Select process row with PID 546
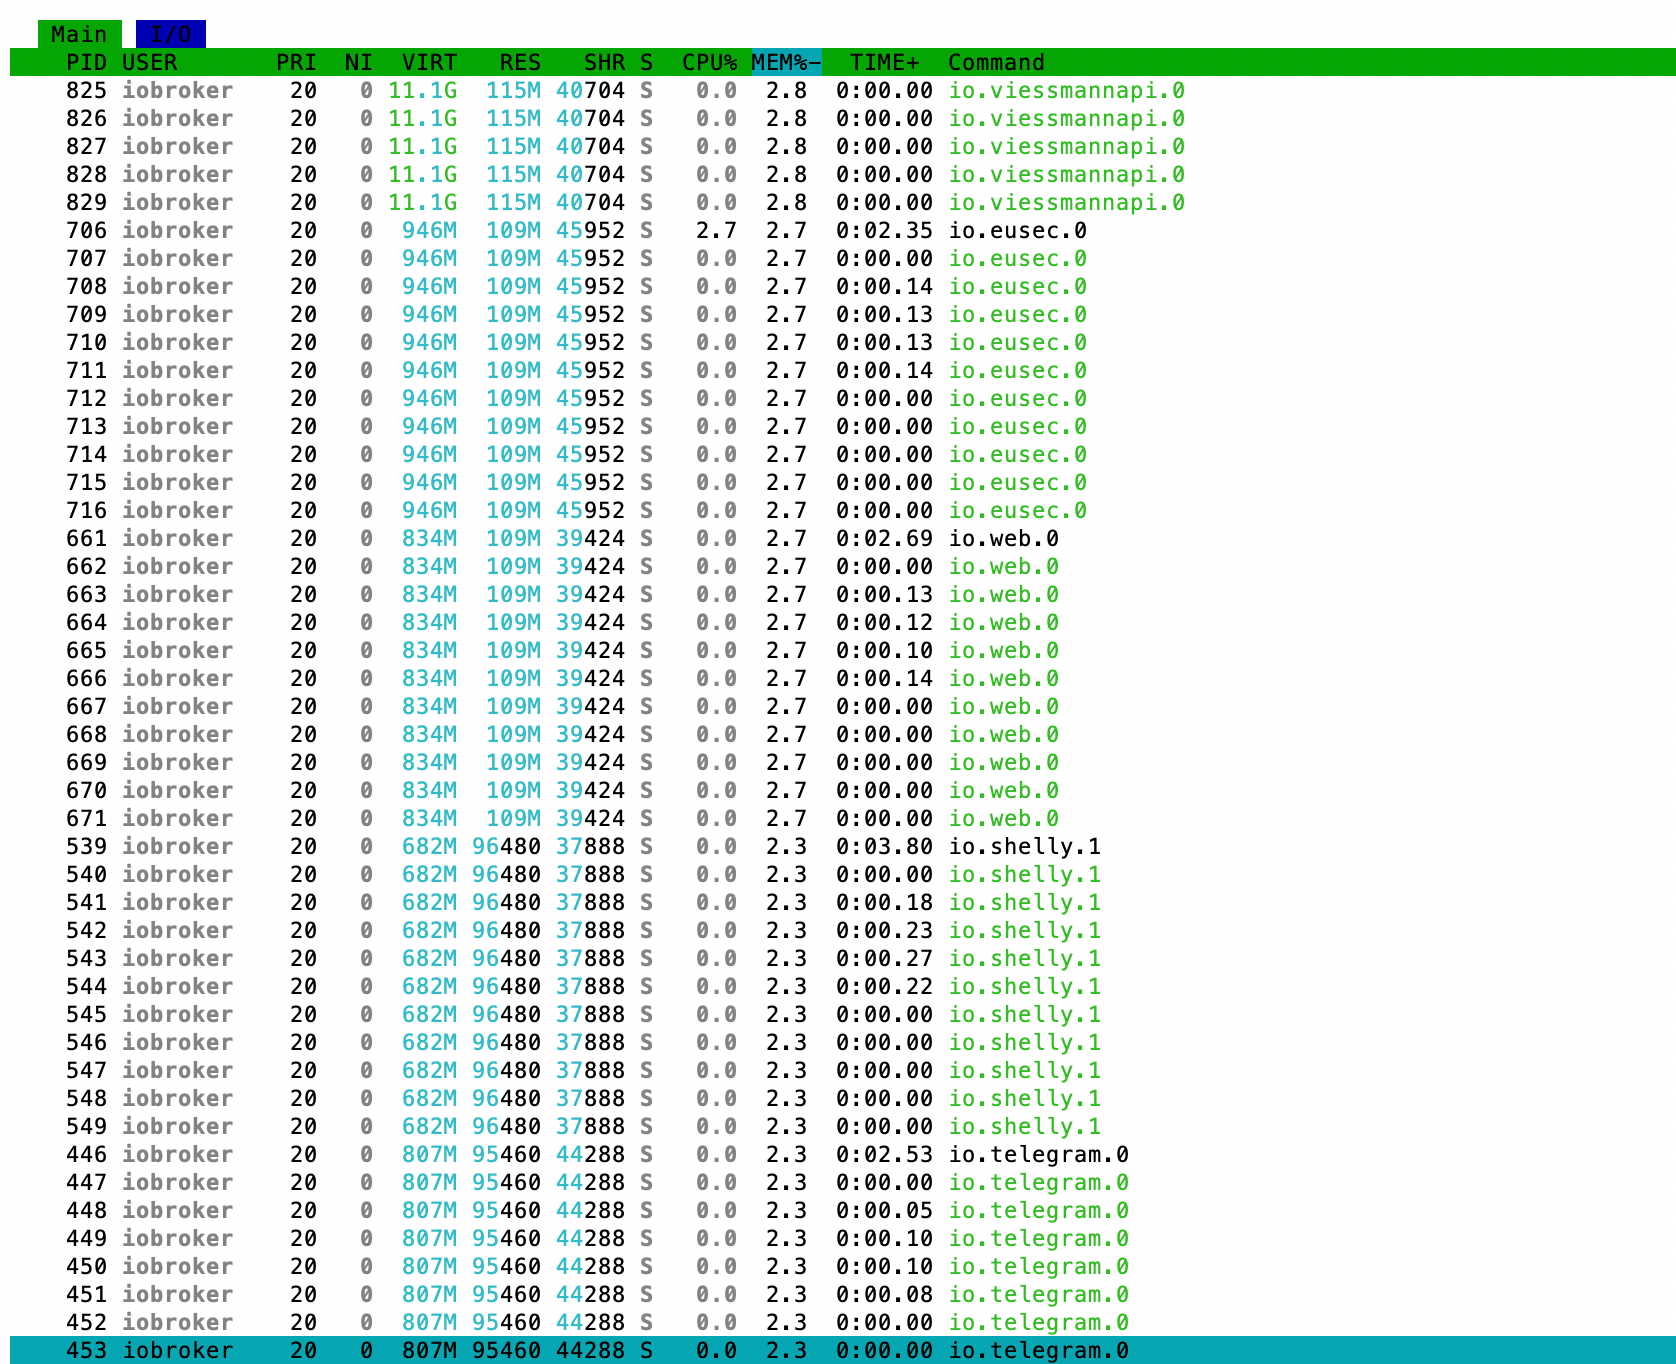Viewport: 1676px width, 1364px height. 842,1042
